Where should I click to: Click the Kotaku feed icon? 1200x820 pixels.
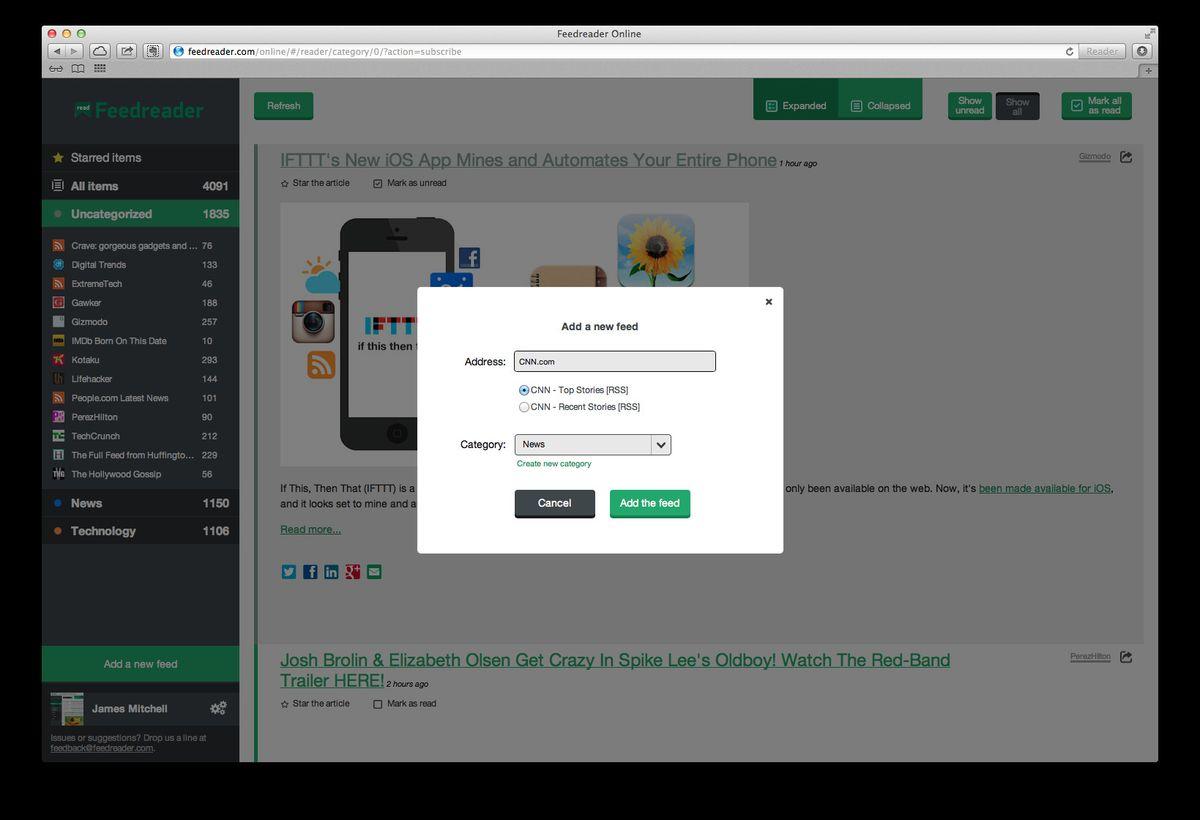pyautogui.click(x=59, y=359)
